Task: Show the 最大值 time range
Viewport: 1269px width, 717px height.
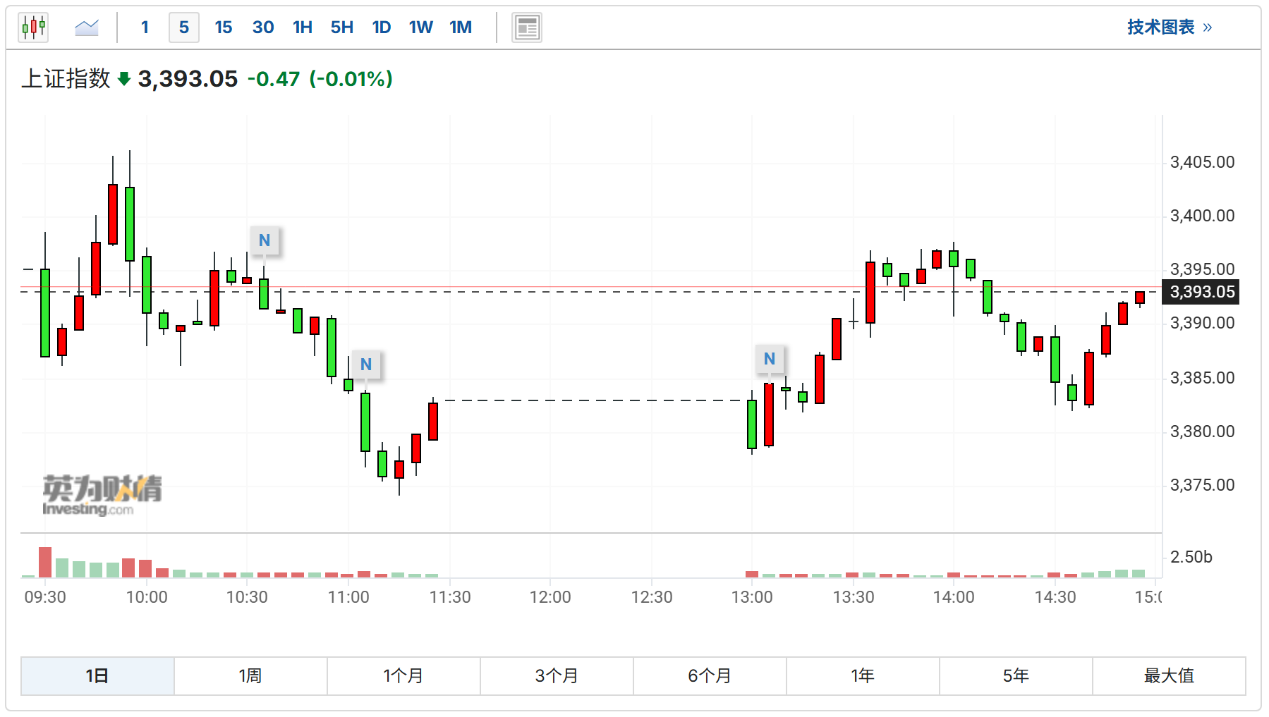Action: (1168, 676)
